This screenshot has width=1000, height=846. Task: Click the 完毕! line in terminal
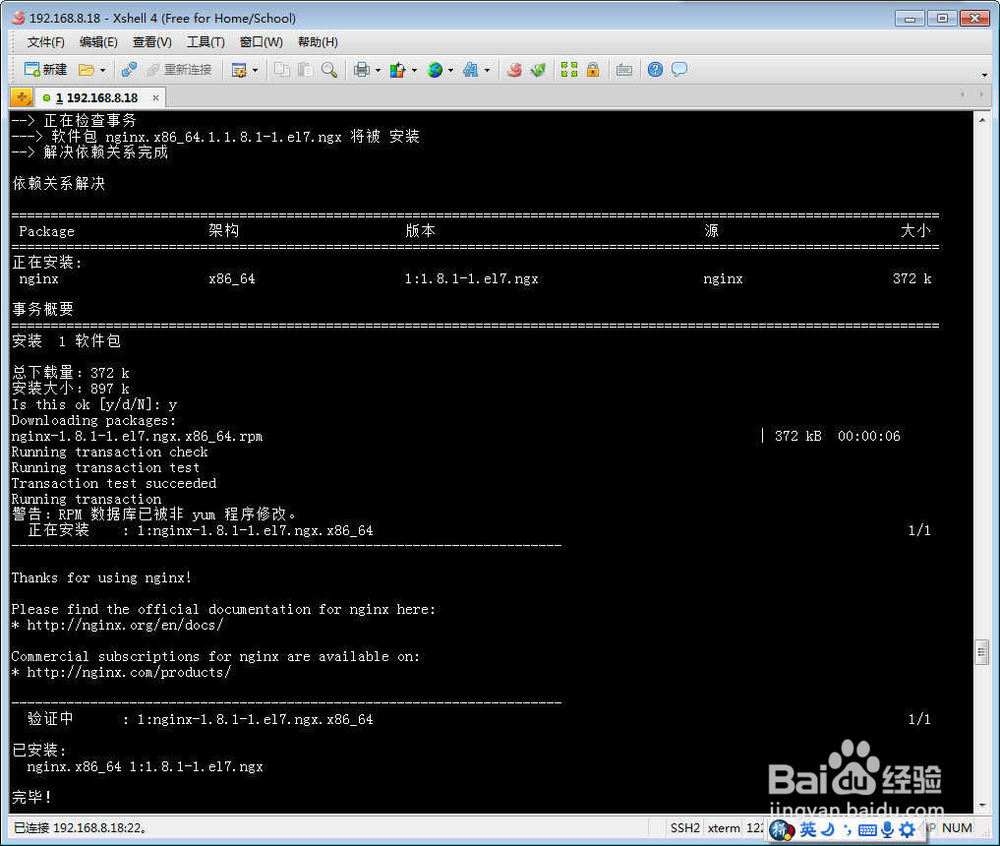(31, 797)
